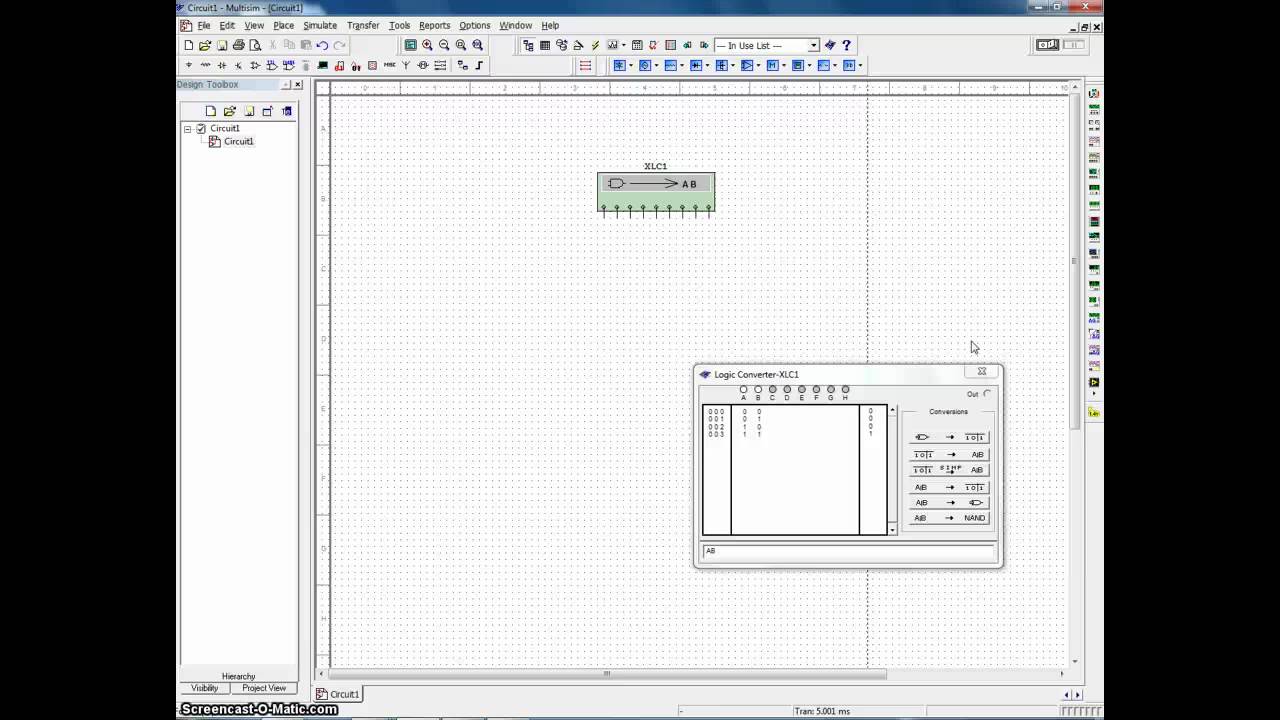The width and height of the screenshot is (1280, 720).
Task: Toggle input B in Logic Converter
Action: (x=758, y=390)
